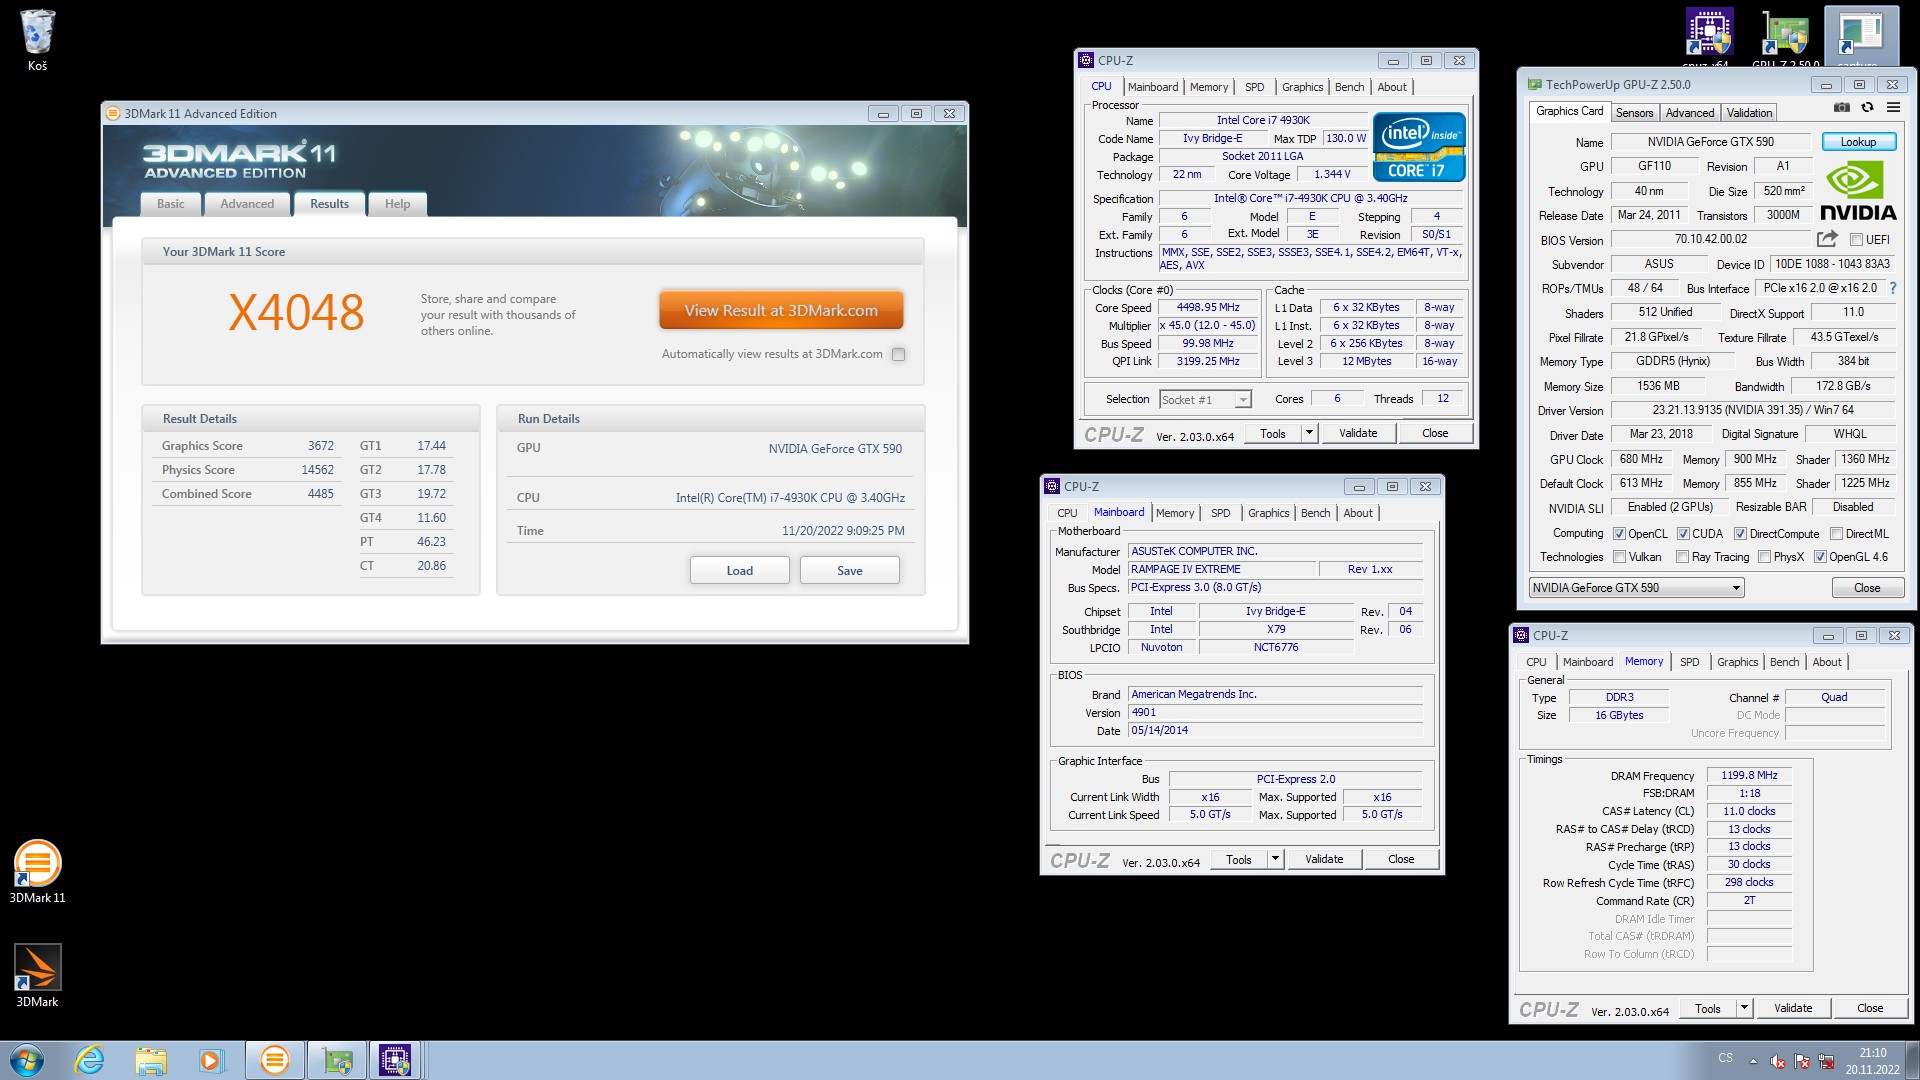Open the GPU selection dropdown in GPU-Z
This screenshot has width=1920, height=1080.
coord(1637,588)
